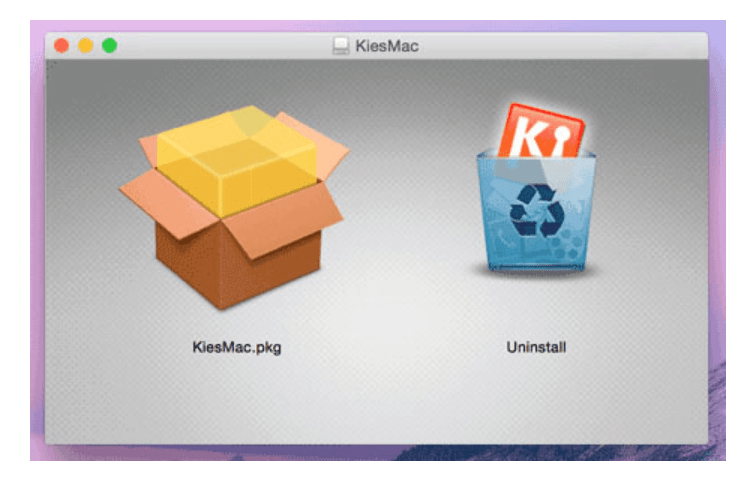The height and width of the screenshot is (479, 753).
Task: Minimize the KiesMac window with yellow button
Action: coord(85,46)
